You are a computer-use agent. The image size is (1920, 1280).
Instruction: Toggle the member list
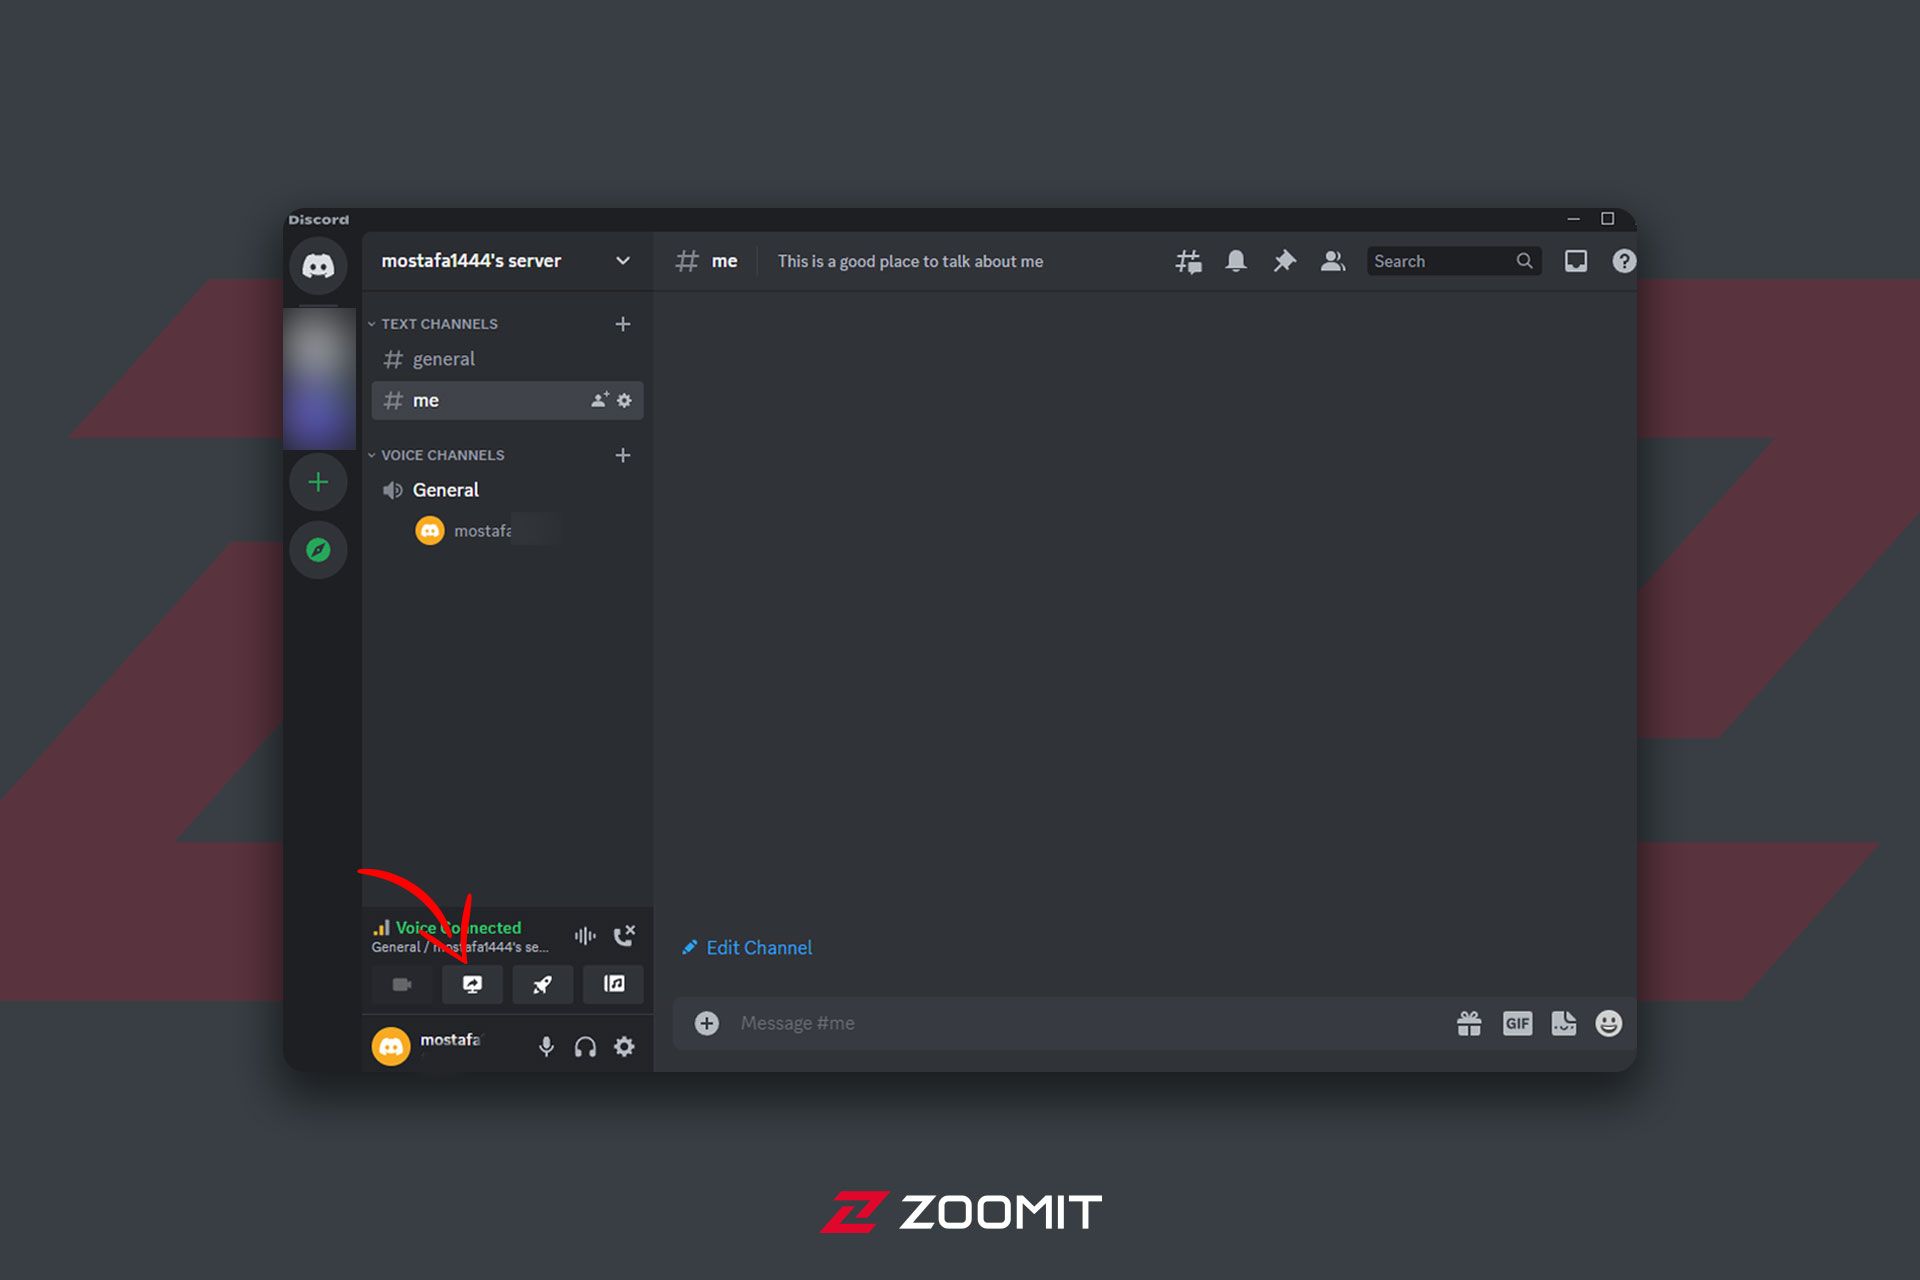click(1333, 261)
